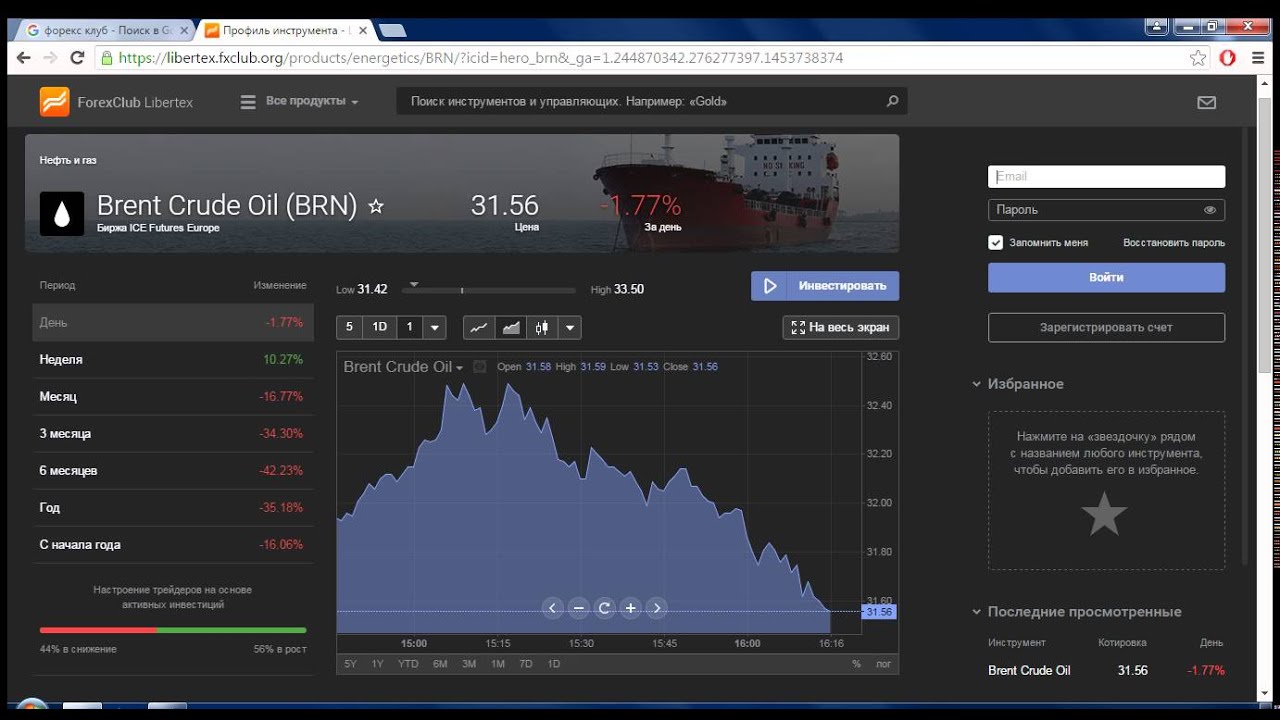Show password using the eye icon
This screenshot has height=720, width=1280.
[x=1210, y=210]
